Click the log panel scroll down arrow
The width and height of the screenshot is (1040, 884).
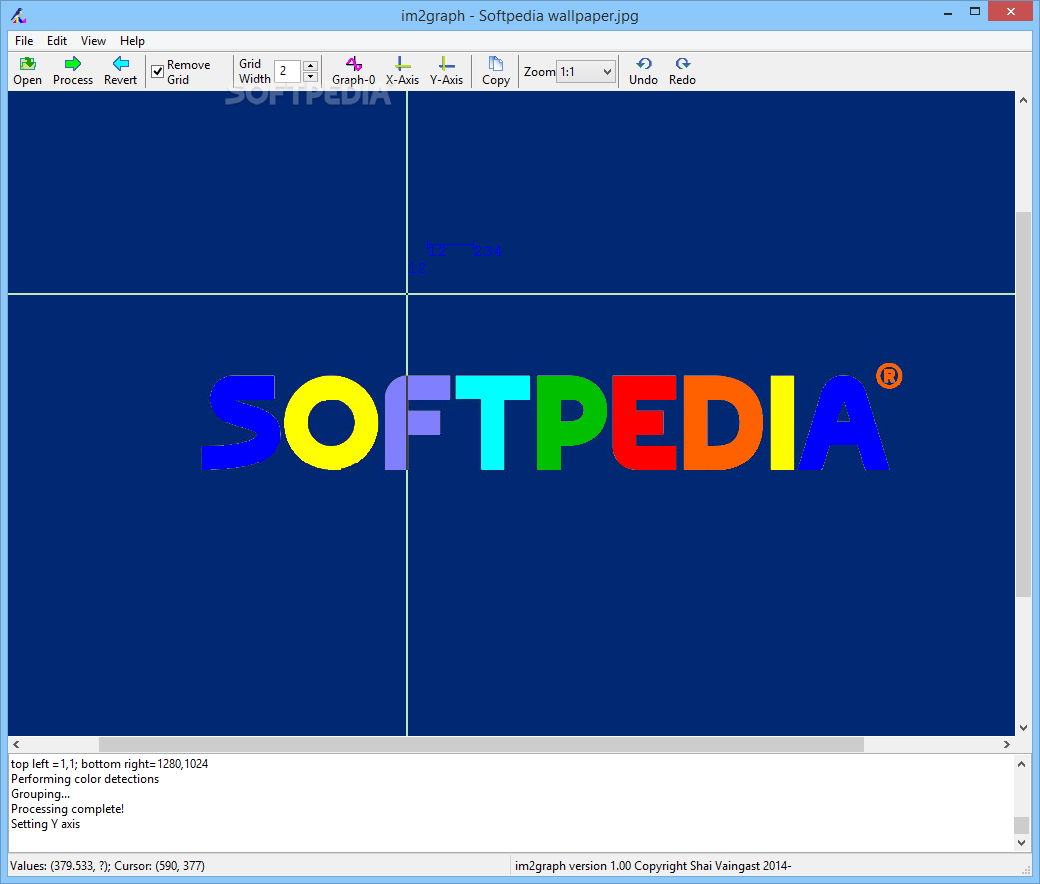1021,842
